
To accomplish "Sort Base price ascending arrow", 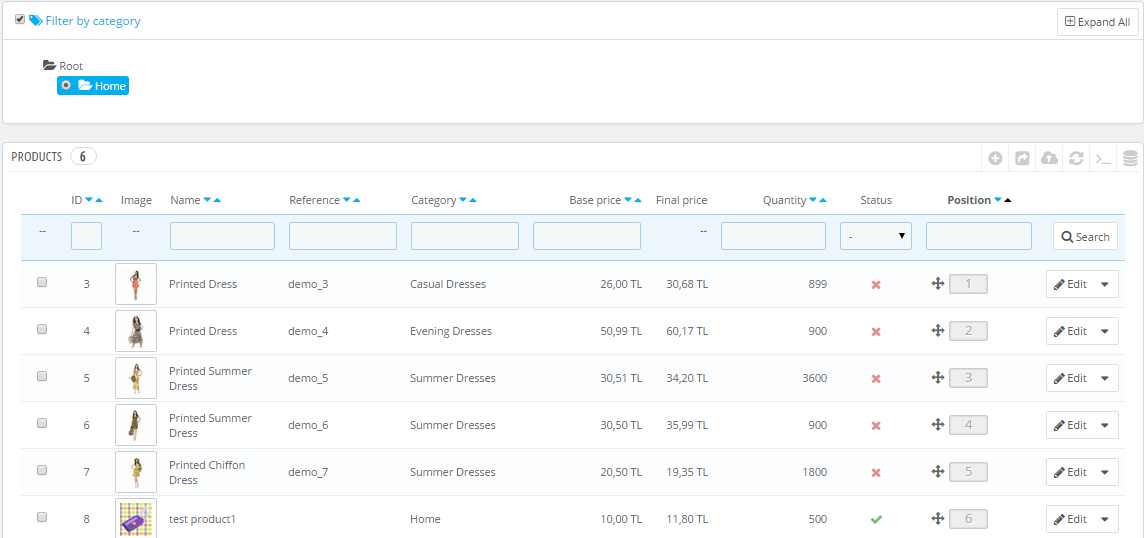I will 638,200.
